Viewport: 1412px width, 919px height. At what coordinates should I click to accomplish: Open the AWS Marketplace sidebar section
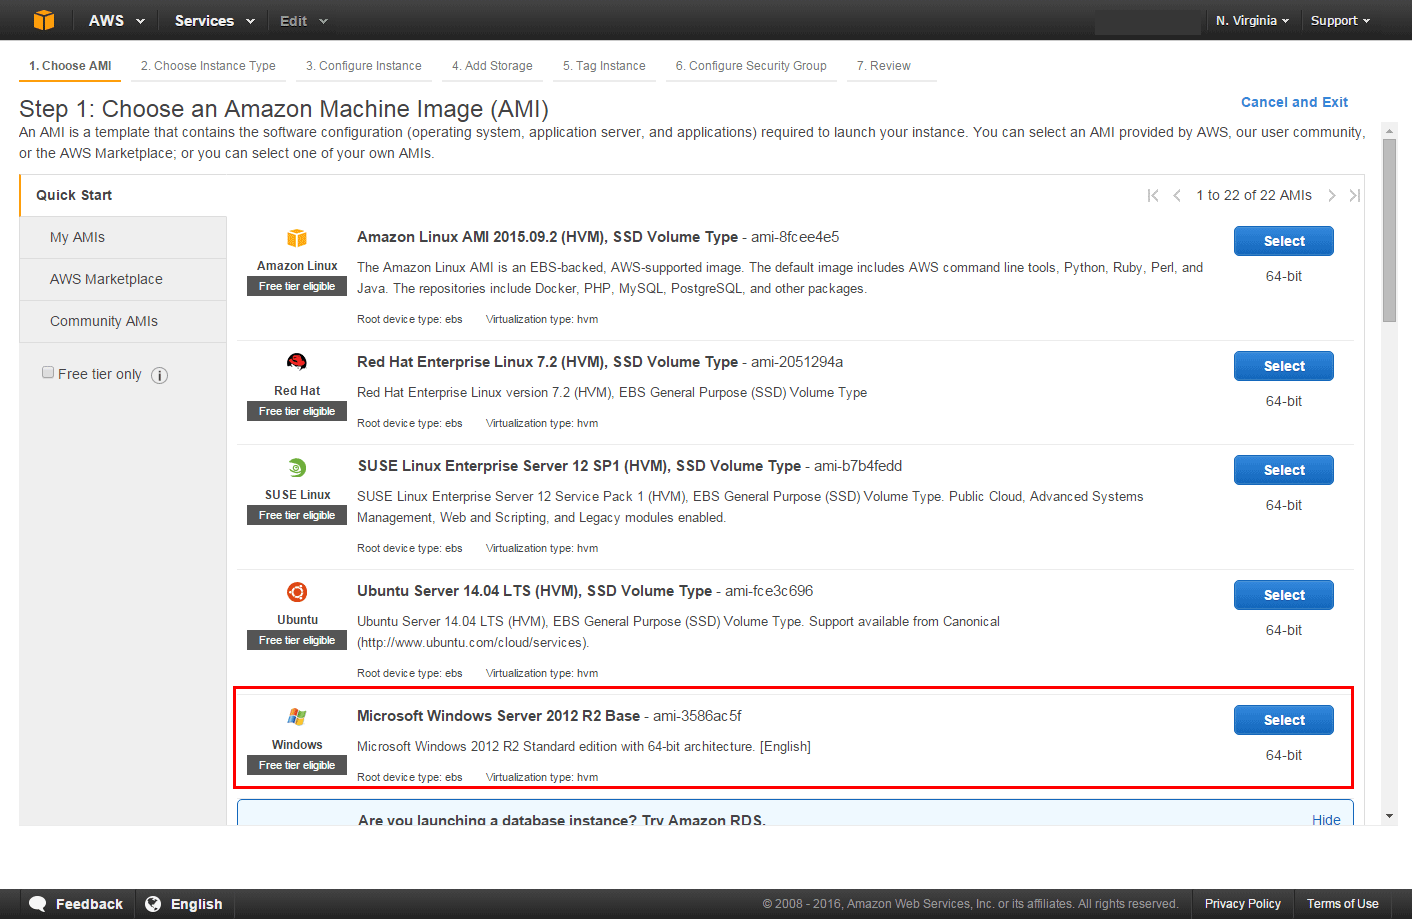coord(104,279)
